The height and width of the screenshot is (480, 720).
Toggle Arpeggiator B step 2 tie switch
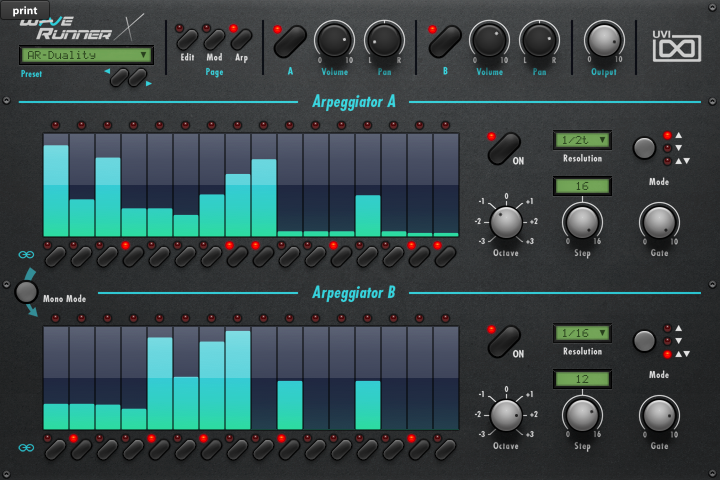(x=82, y=449)
